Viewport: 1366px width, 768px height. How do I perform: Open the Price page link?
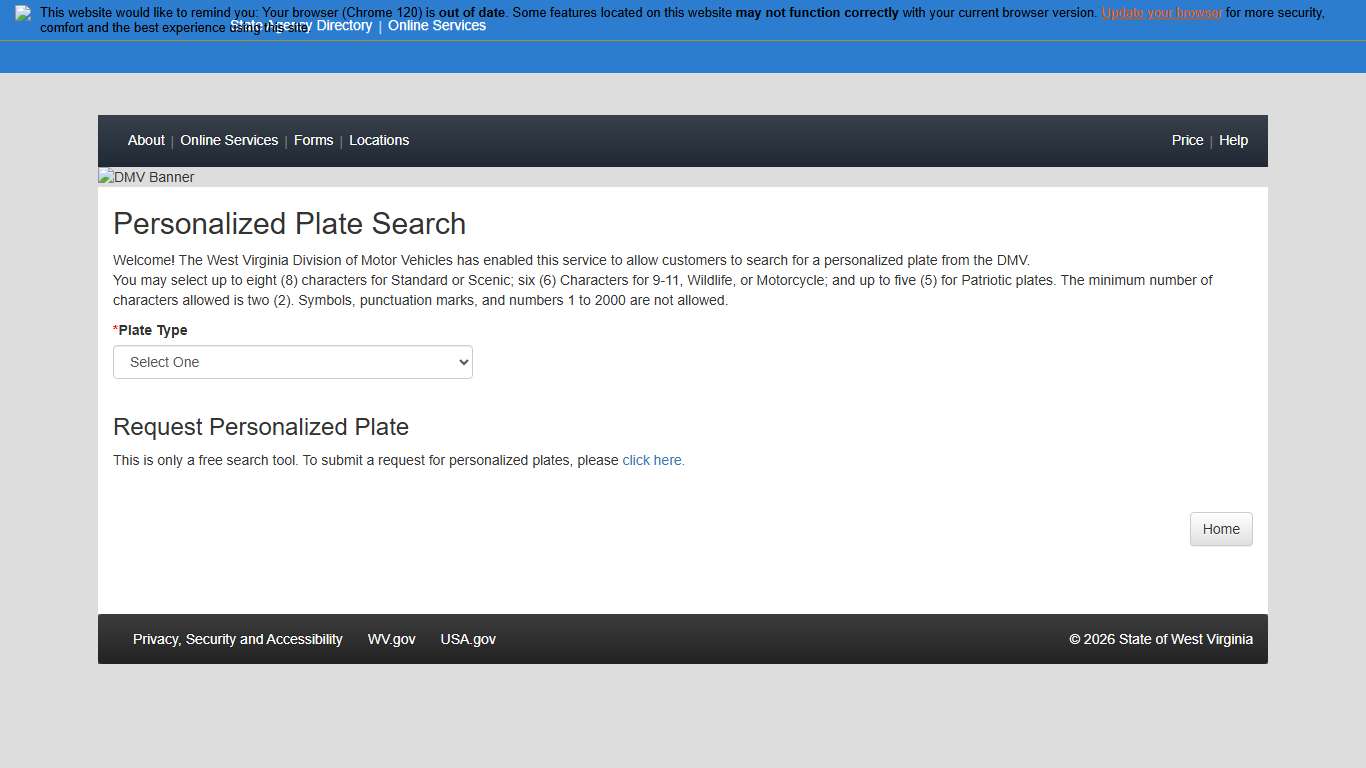tap(1187, 141)
